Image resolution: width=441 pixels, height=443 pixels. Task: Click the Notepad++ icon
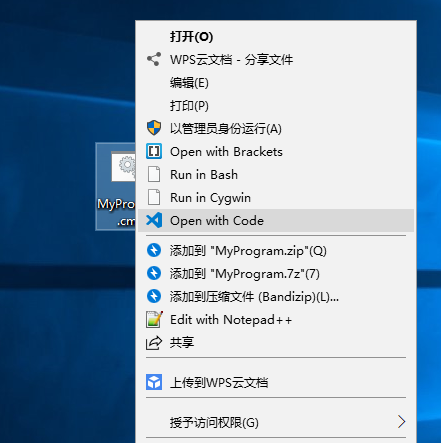[x=154, y=319]
